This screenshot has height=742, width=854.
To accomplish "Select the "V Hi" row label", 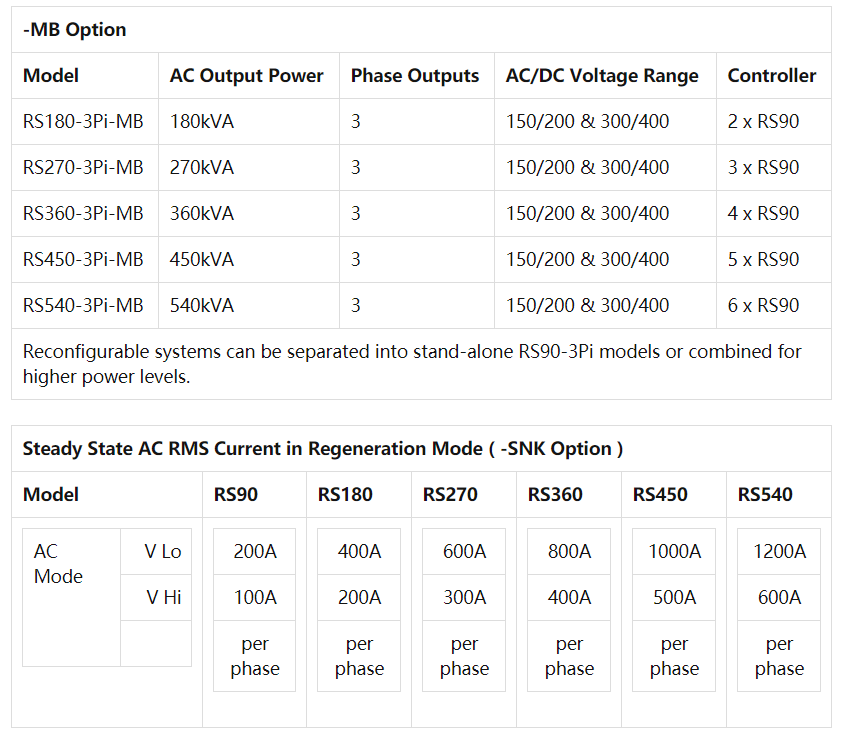I will click(x=163, y=598).
